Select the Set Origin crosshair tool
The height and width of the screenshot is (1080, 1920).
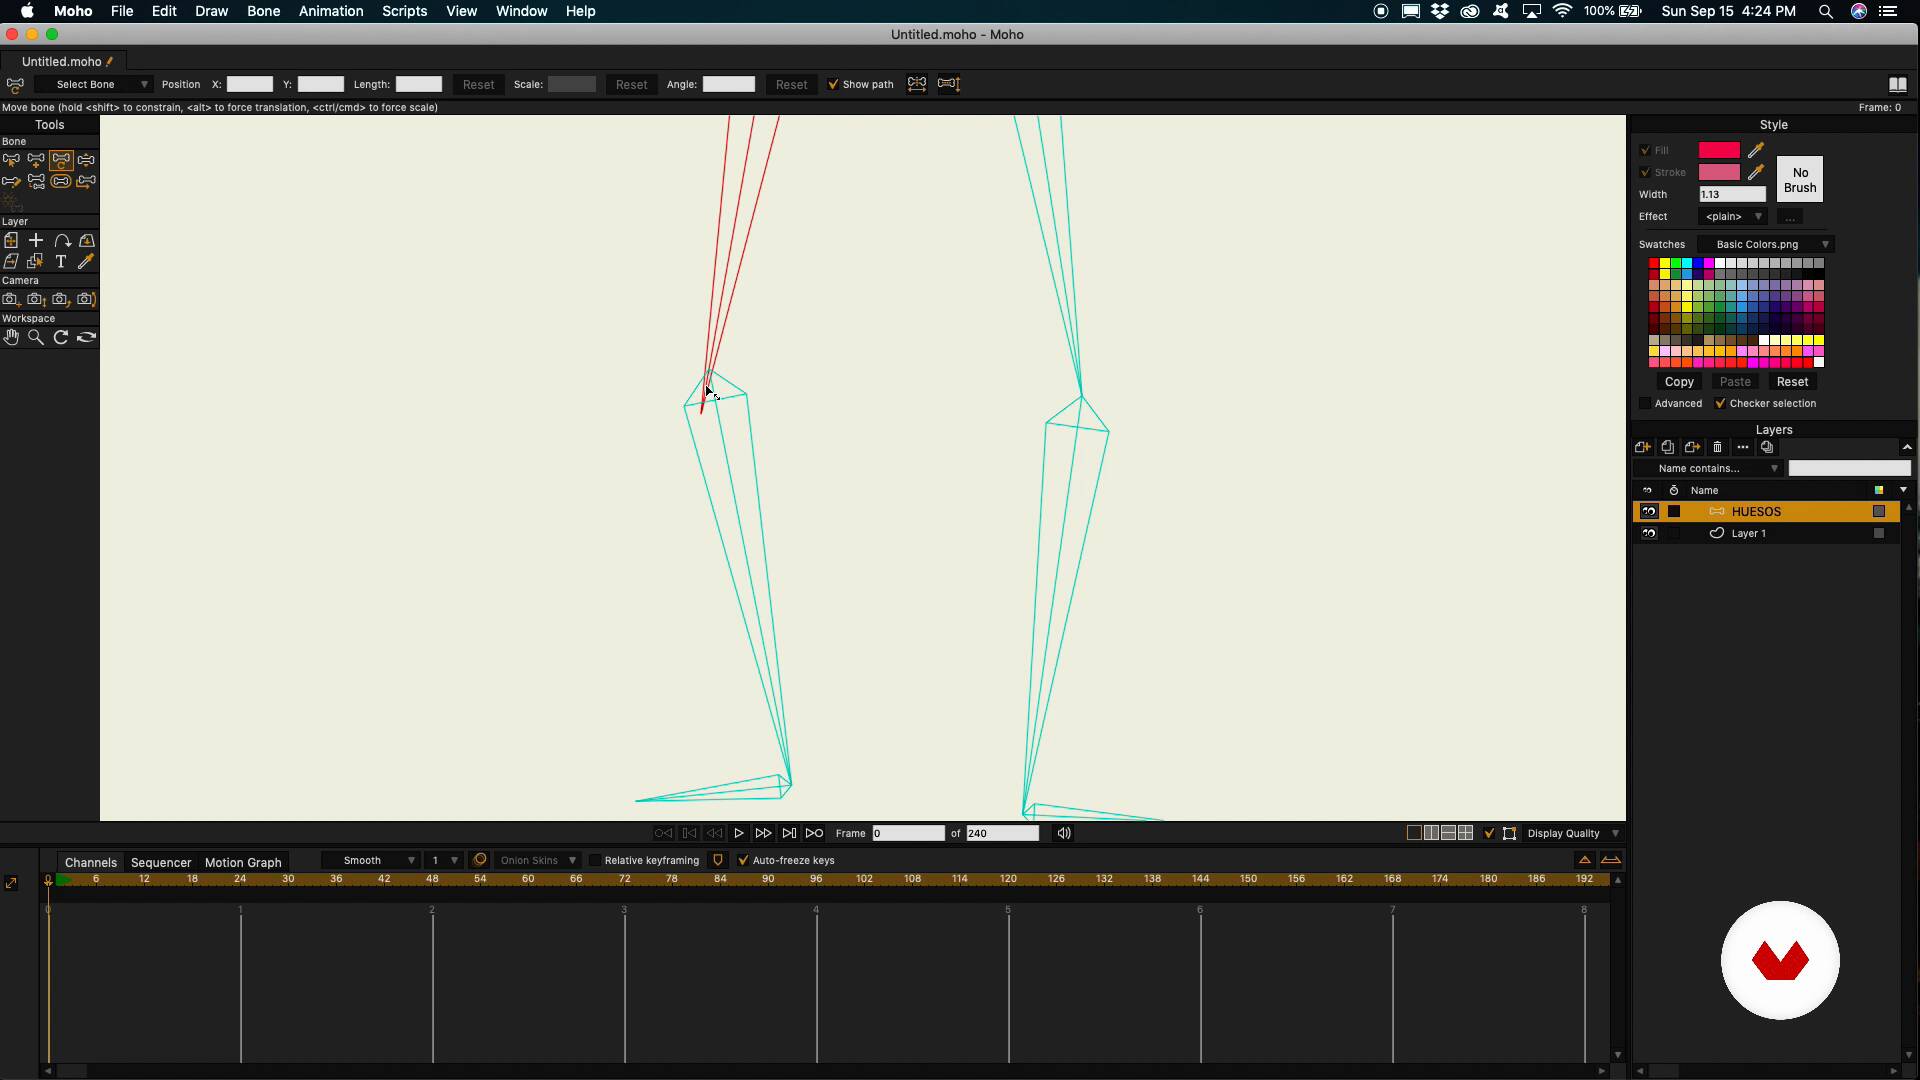[36, 241]
